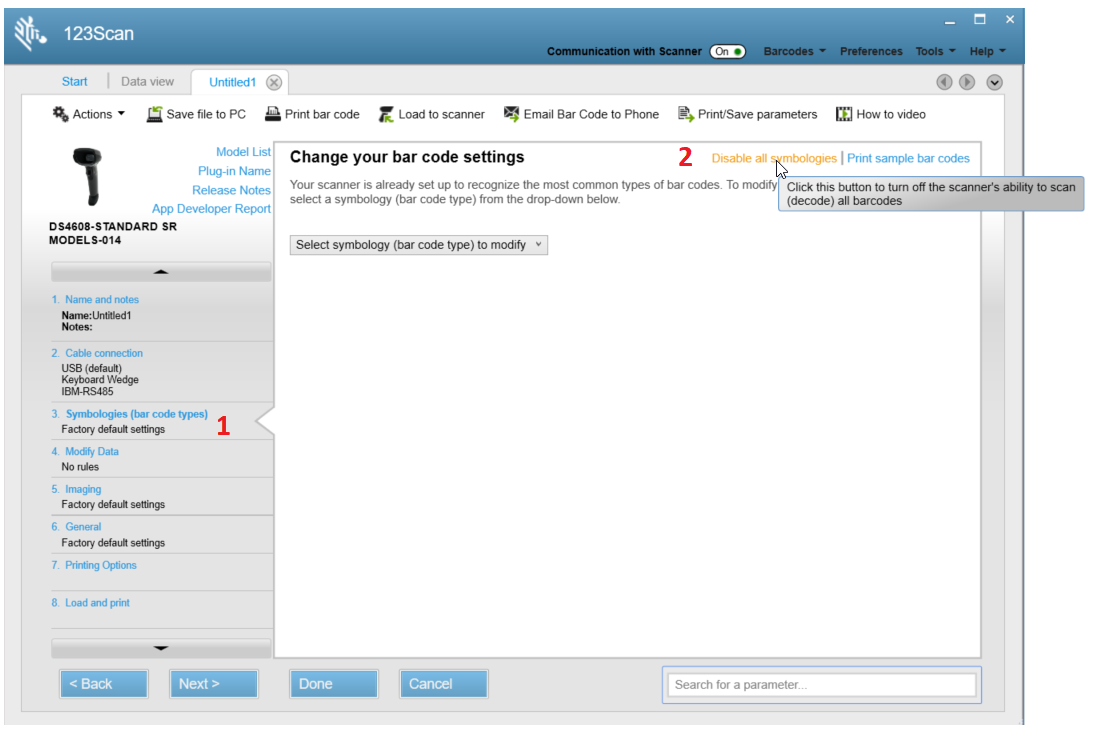Collapse the steps list with the up chevron

click(x=161, y=270)
